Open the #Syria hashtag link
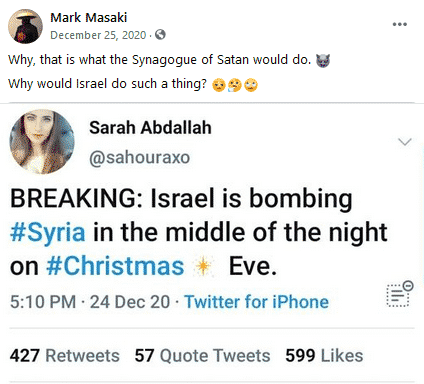The width and height of the screenshot is (424, 384). click(x=48, y=232)
